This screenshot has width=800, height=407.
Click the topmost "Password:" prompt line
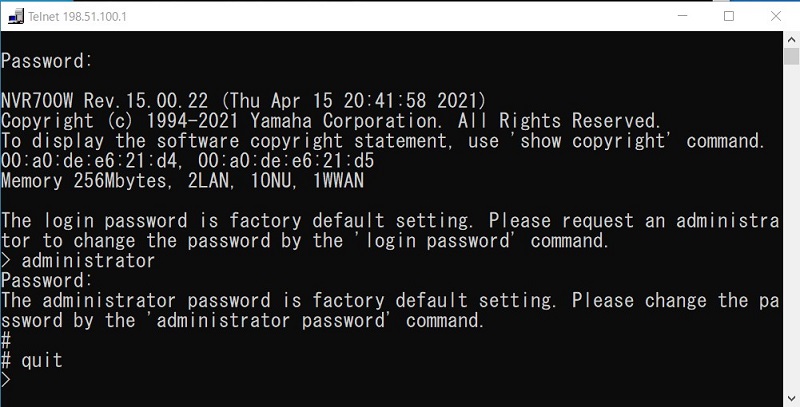click(47, 60)
